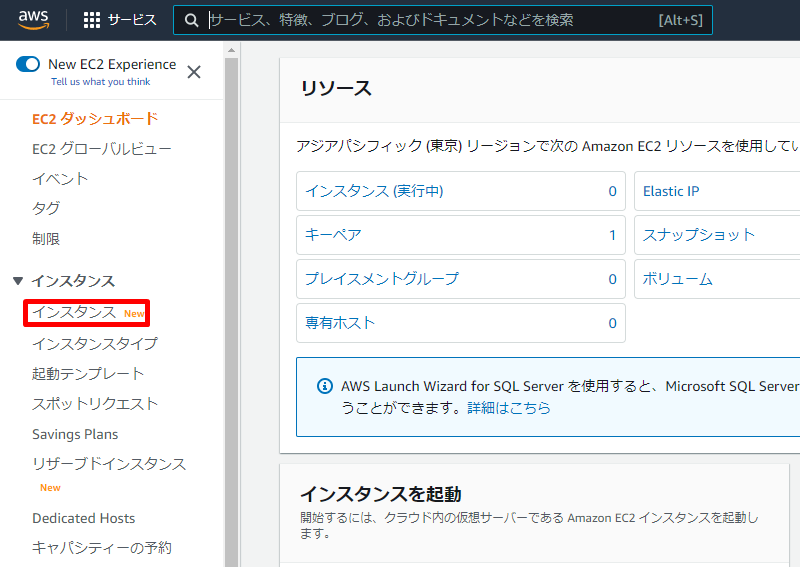Open キャパシティーの予約 in the sidebar
The width and height of the screenshot is (800, 567).
click(x=102, y=548)
